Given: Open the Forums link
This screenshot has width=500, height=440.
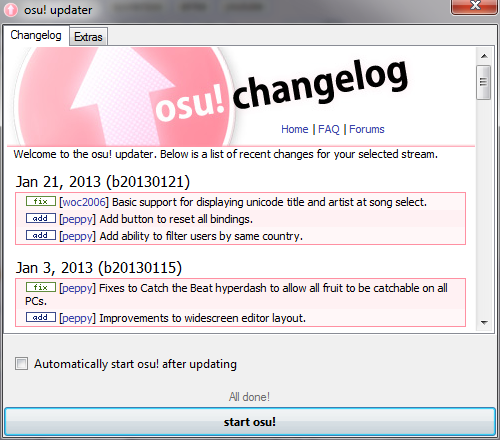Looking at the screenshot, I should [x=367, y=129].
